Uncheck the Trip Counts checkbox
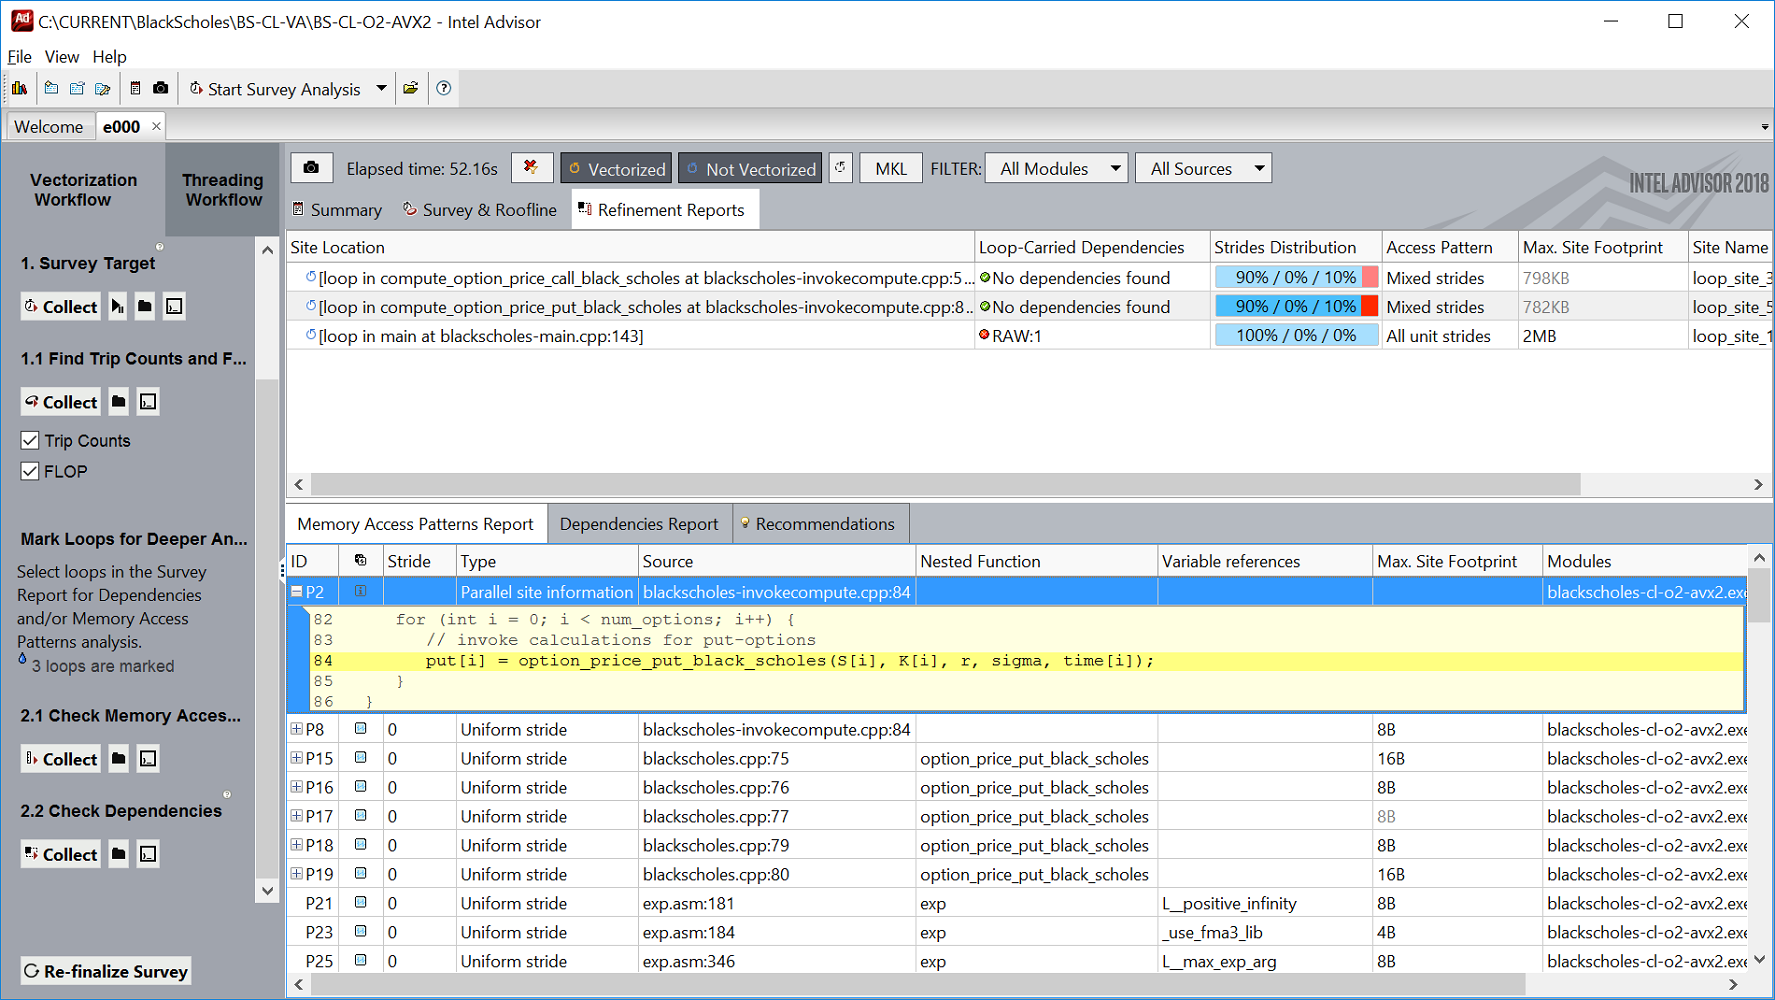The width and height of the screenshot is (1775, 1000). pos(30,440)
